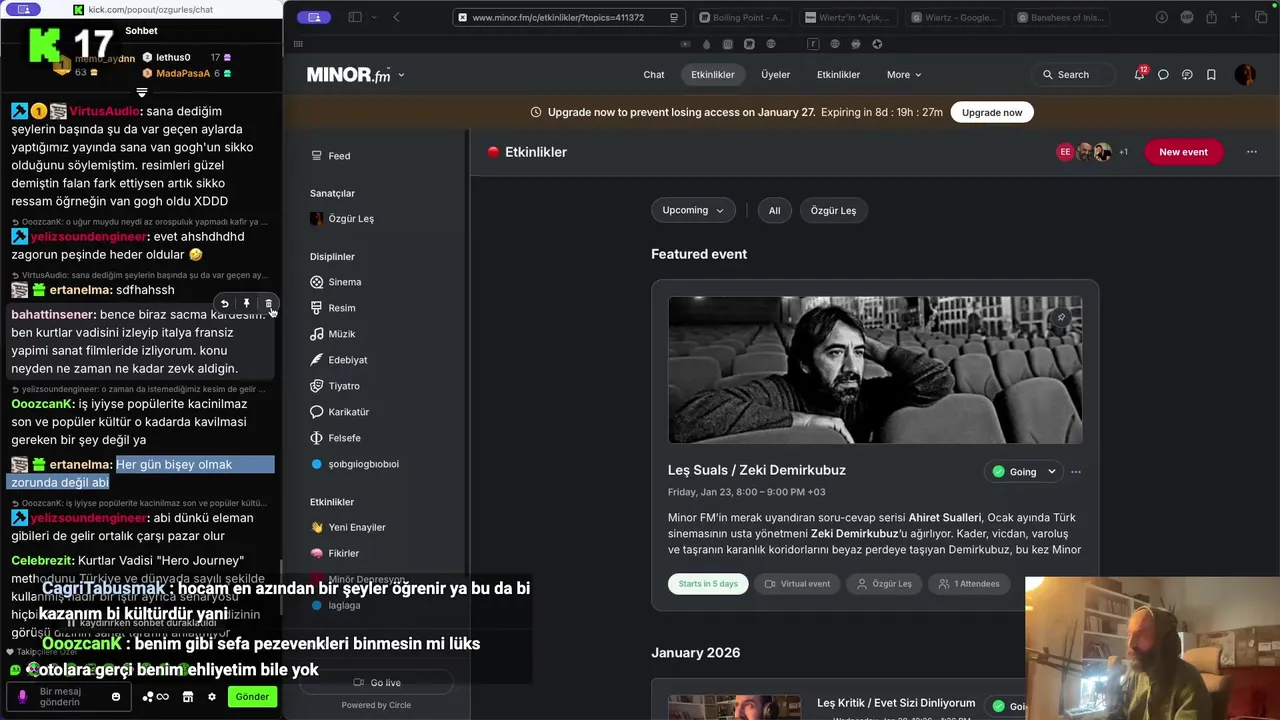Create a New event
Screen dimensions: 1280x720
[x=1183, y=152]
